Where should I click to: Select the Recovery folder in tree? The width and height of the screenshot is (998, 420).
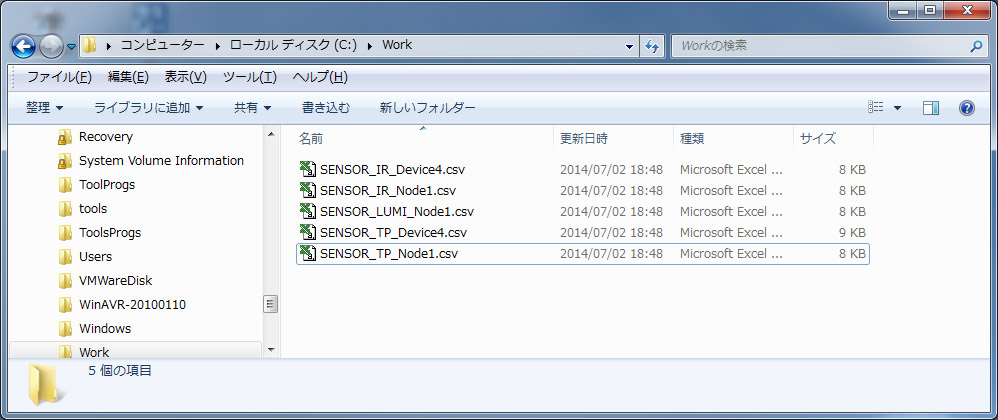(106, 137)
